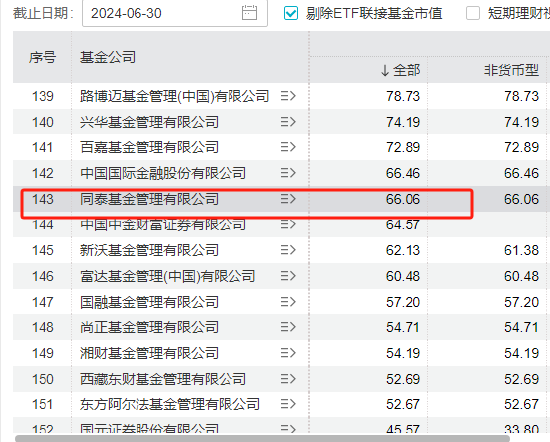Click the details icon for 同泰基金管理有限公司
The image size is (550, 442).
point(288,199)
